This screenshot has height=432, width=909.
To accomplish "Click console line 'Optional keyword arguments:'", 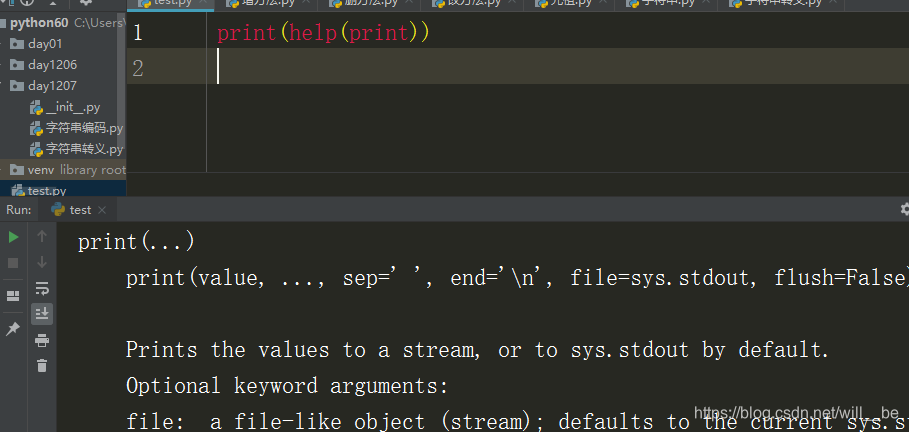I will (x=288, y=386).
